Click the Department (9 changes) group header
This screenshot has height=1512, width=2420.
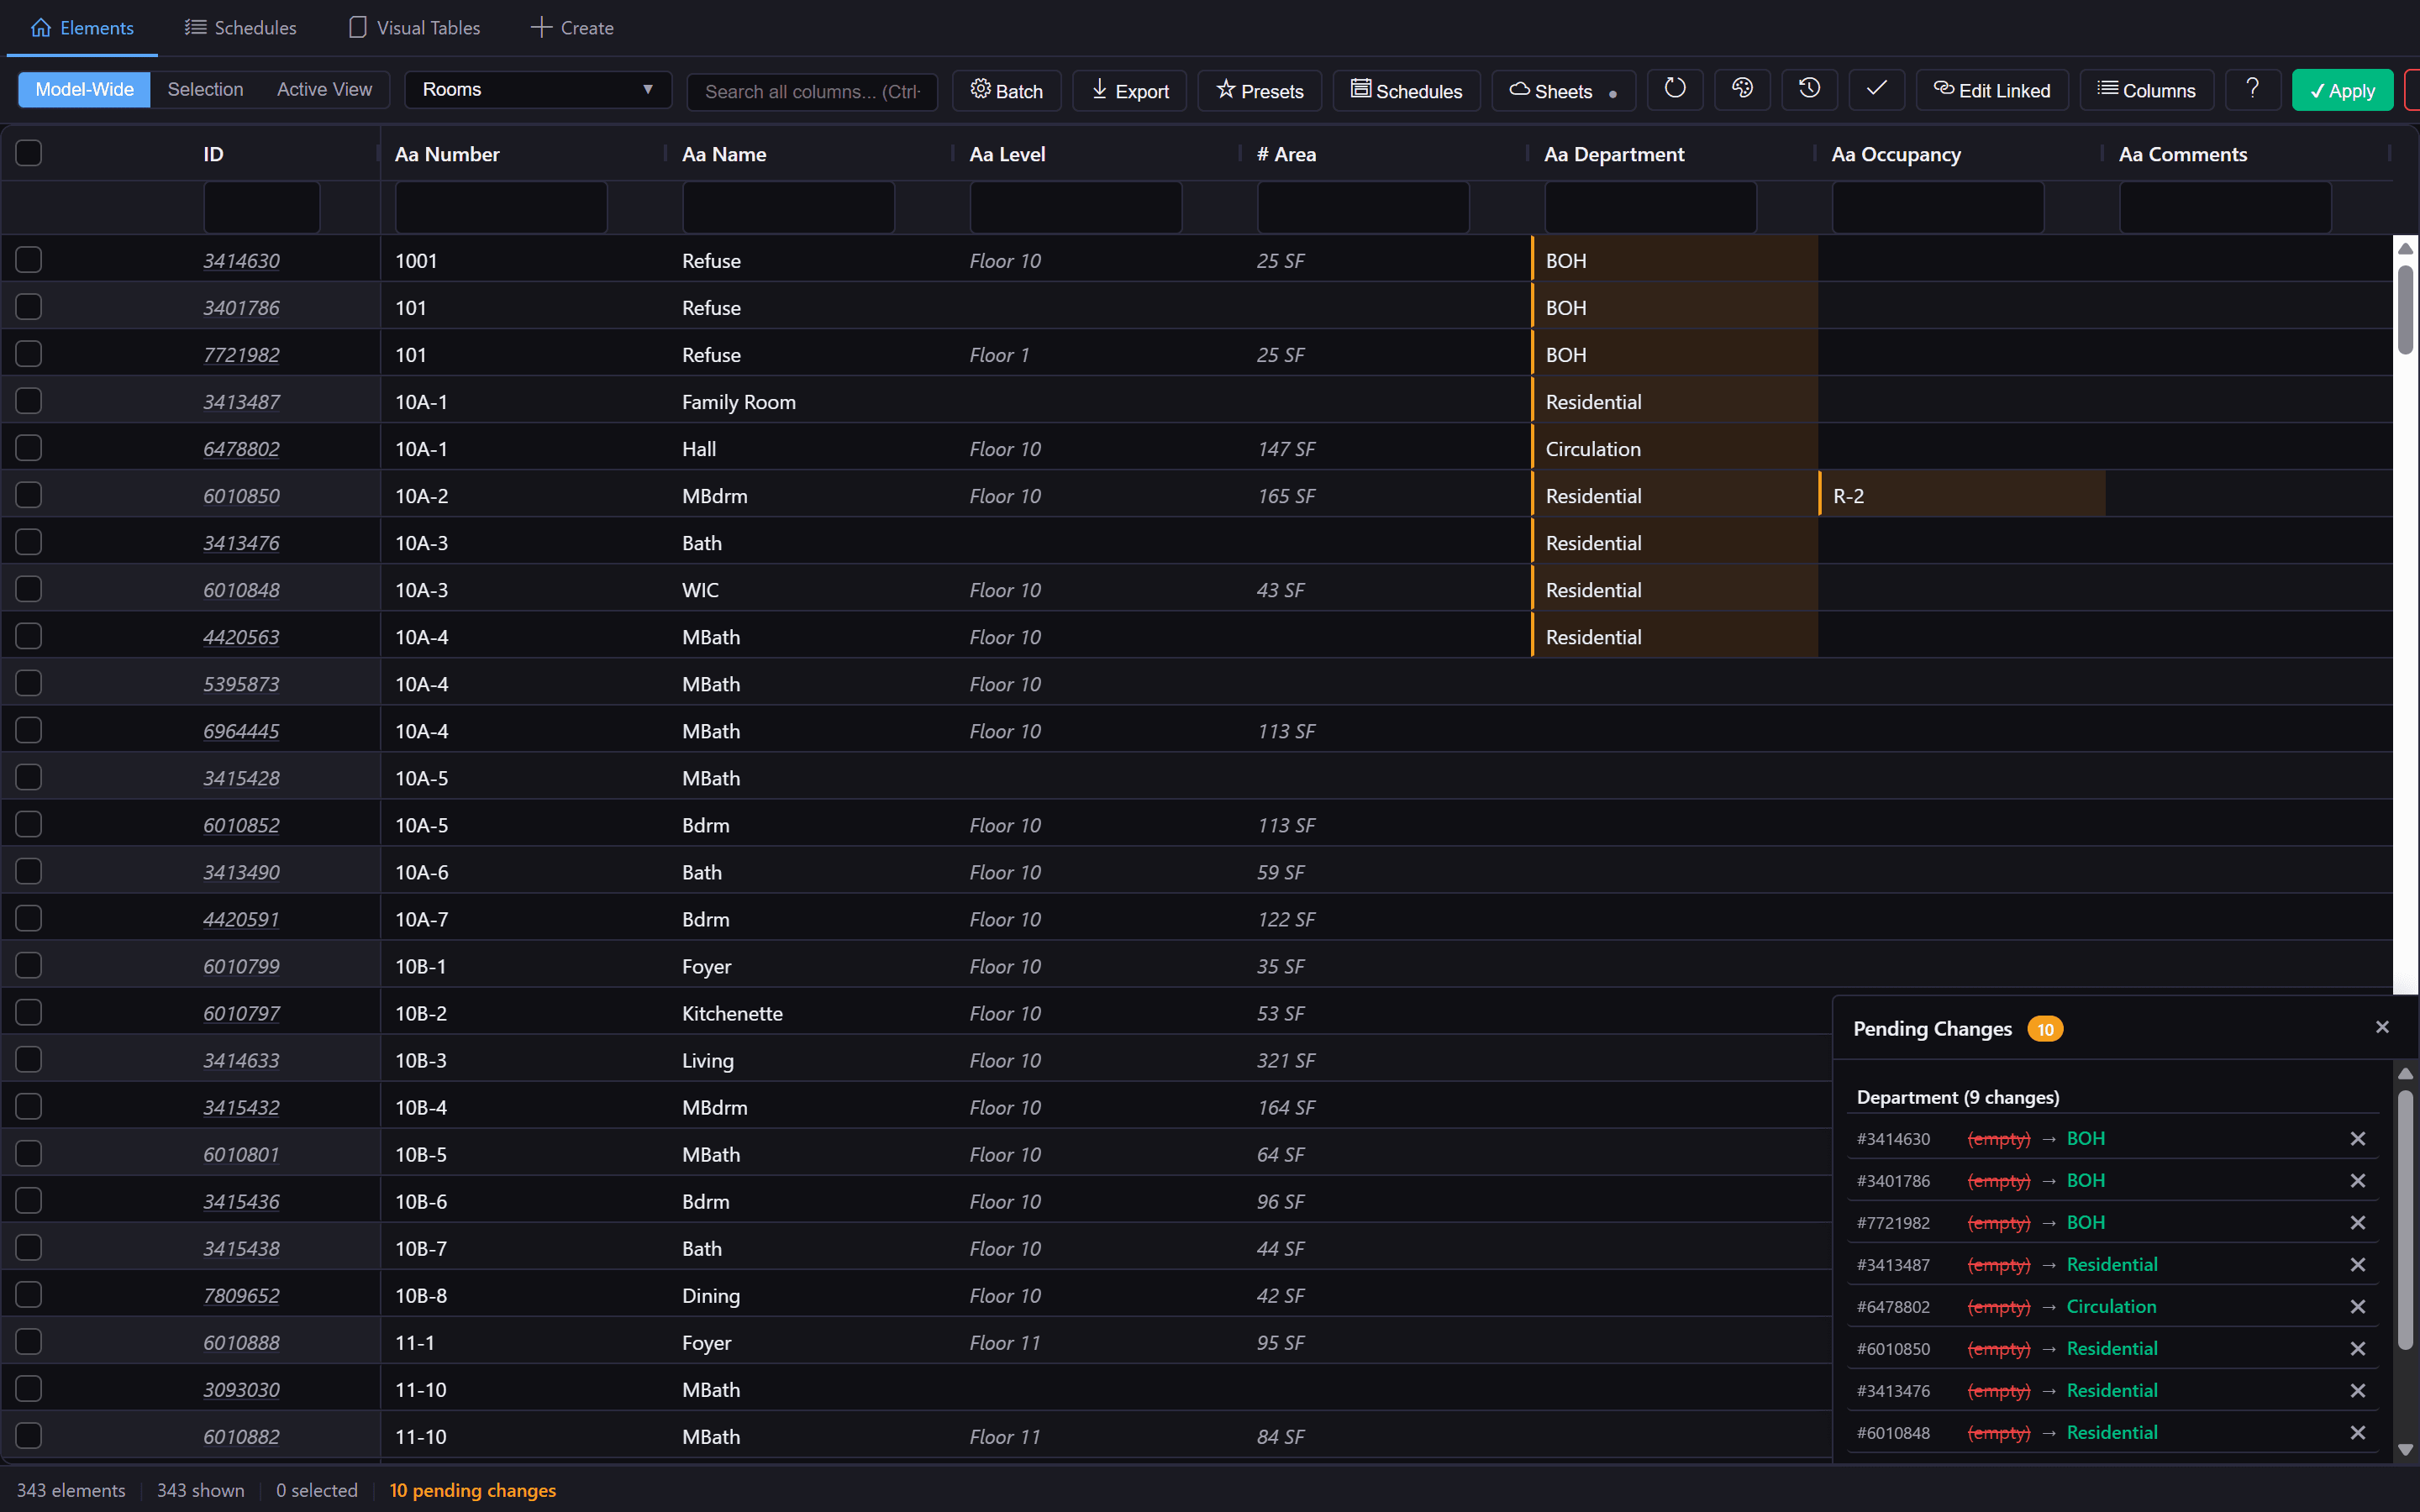coord(1957,1097)
